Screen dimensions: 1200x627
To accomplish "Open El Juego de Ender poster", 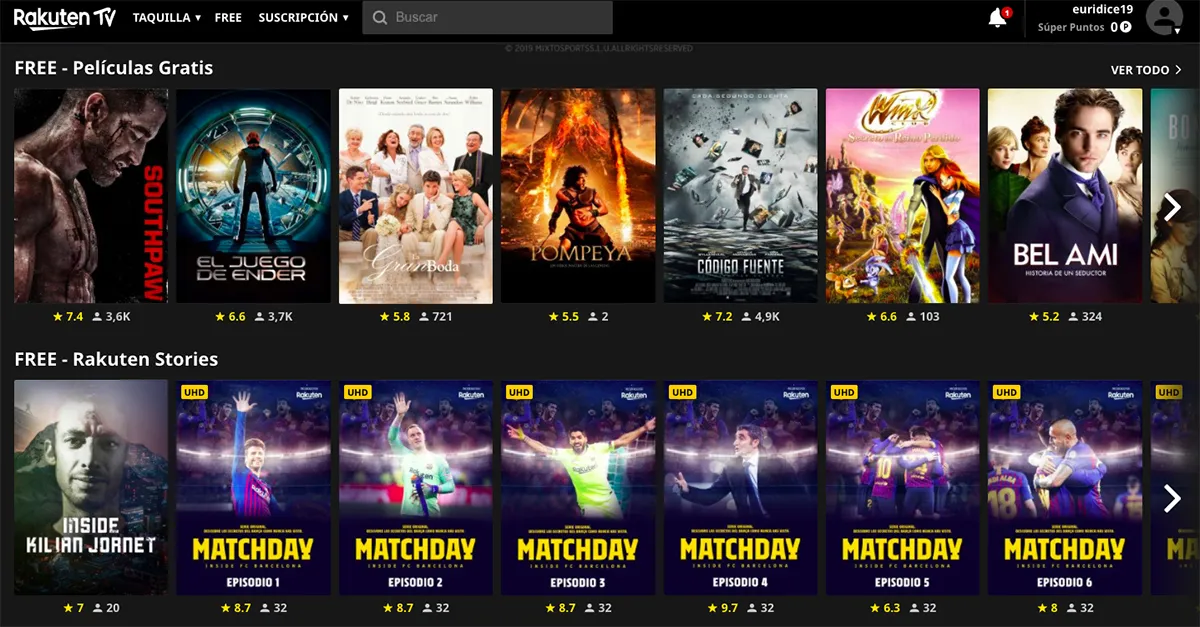I will pyautogui.click(x=253, y=196).
